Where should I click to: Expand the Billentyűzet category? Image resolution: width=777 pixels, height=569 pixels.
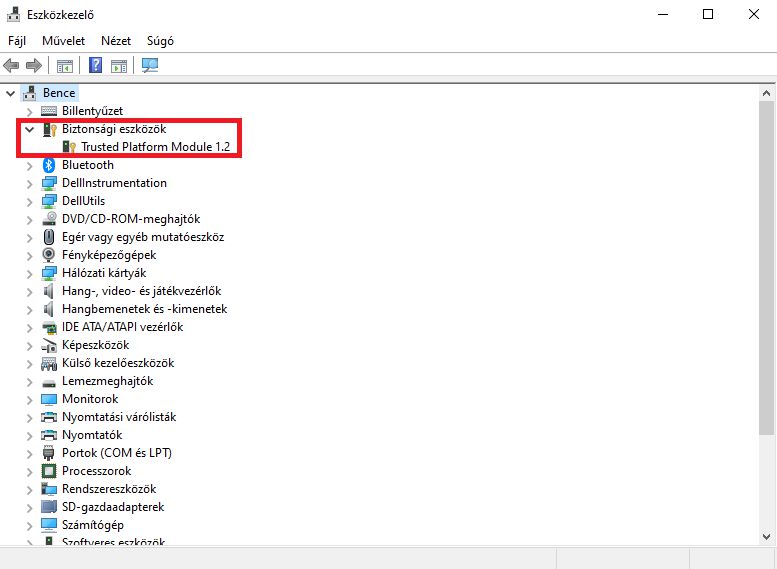coord(29,111)
